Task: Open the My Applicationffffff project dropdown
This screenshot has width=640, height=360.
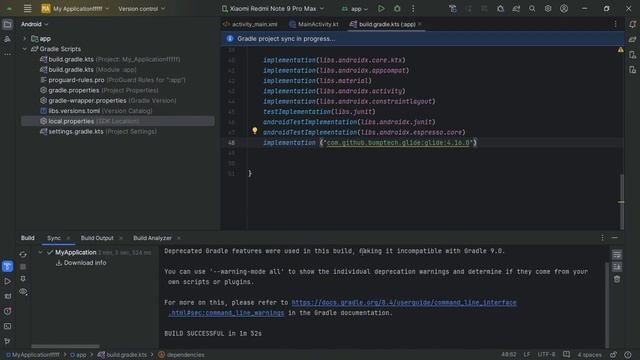Action: click(76, 9)
